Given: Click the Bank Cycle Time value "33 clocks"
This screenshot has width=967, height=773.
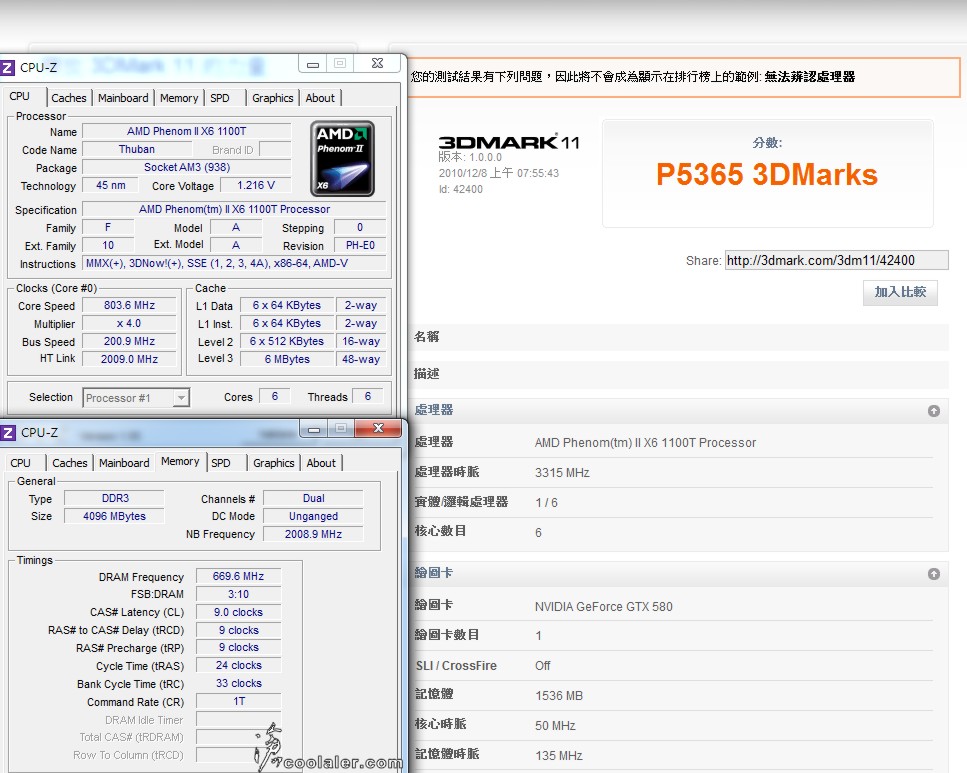Looking at the screenshot, I should pyautogui.click(x=239, y=683).
